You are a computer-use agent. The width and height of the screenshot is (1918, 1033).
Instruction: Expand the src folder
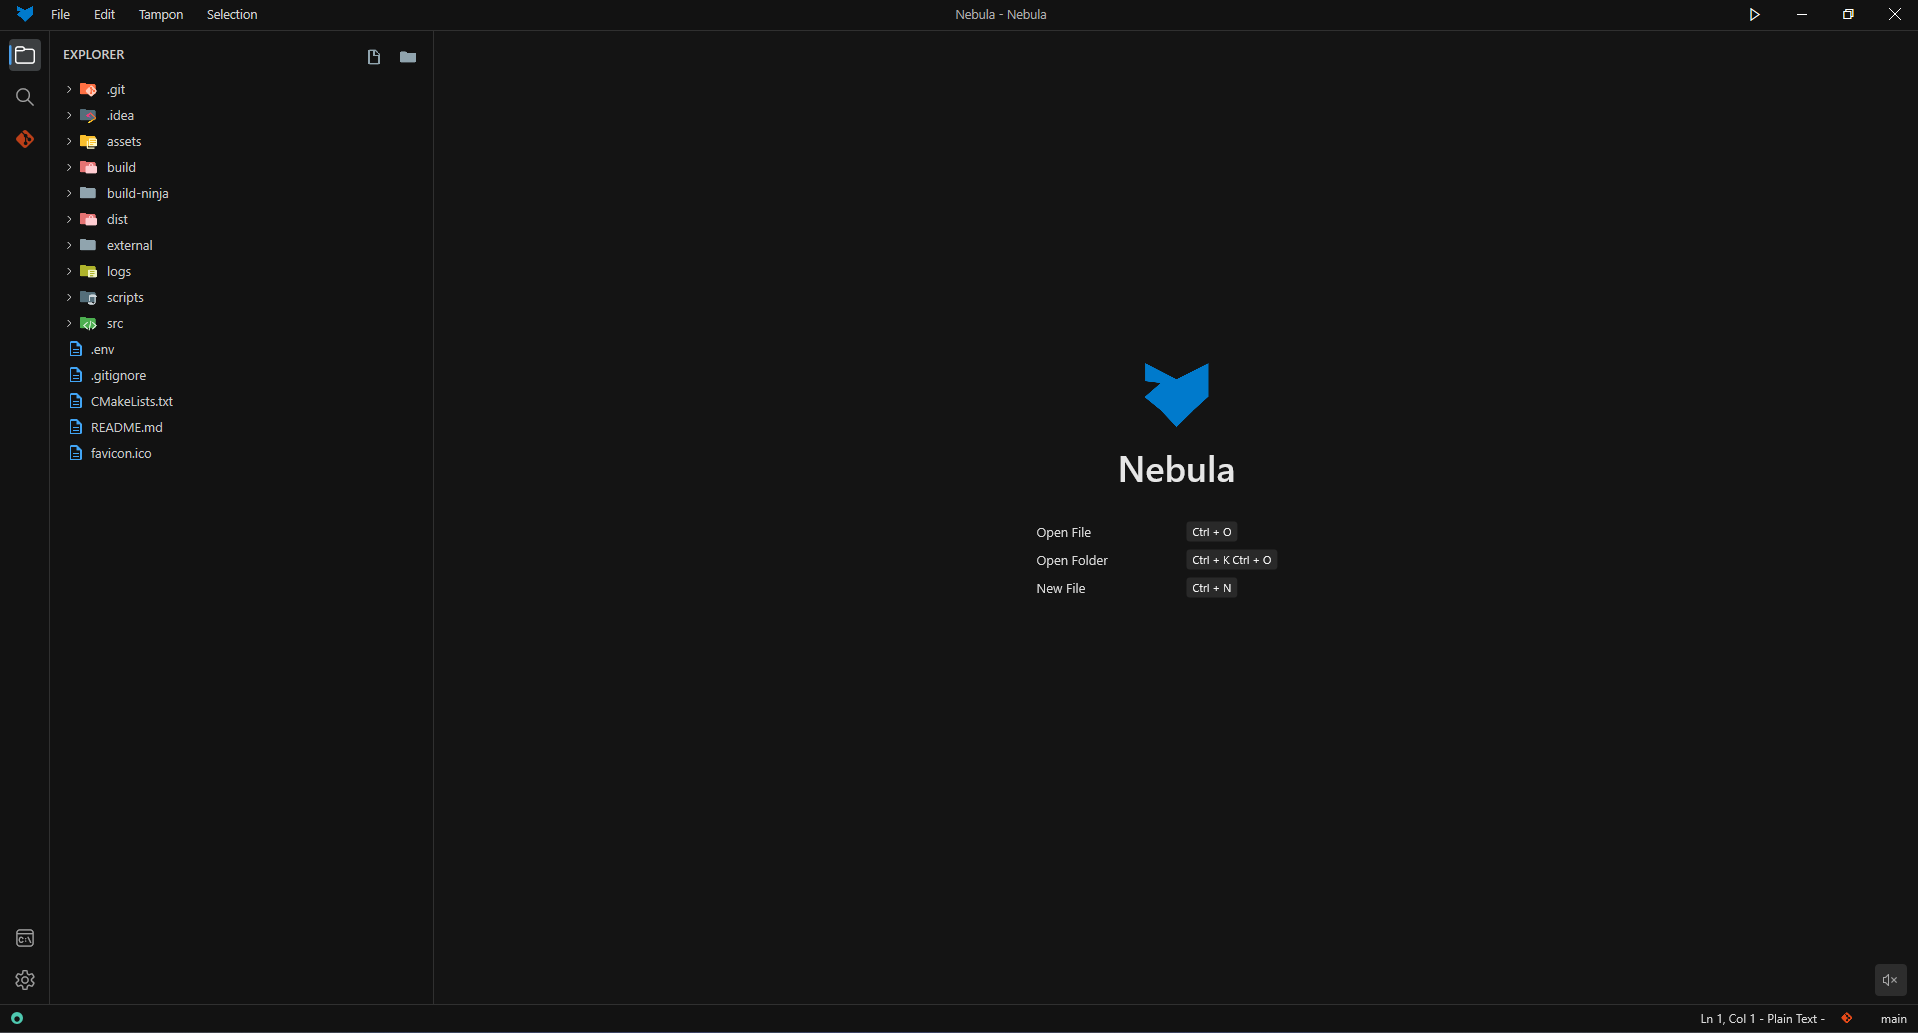pos(114,324)
